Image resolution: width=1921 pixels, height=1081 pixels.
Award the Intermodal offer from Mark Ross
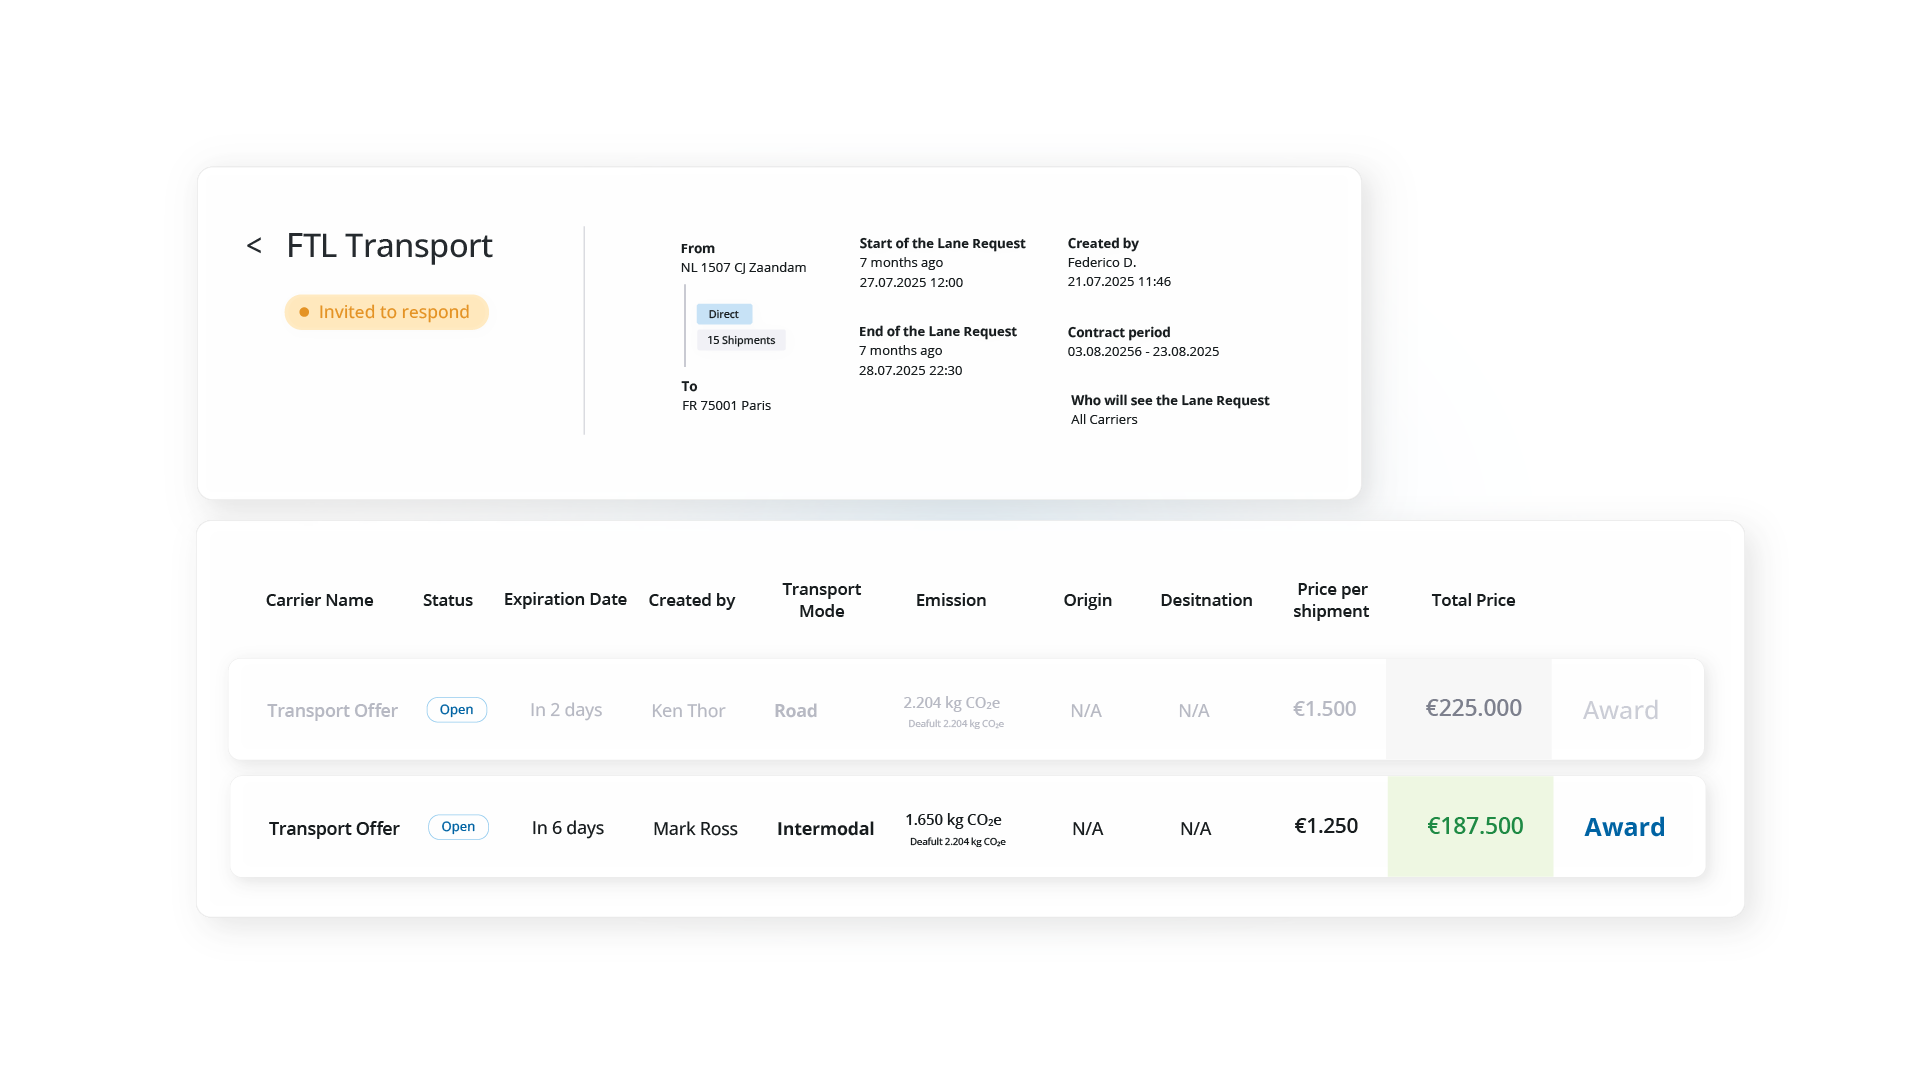pos(1624,827)
